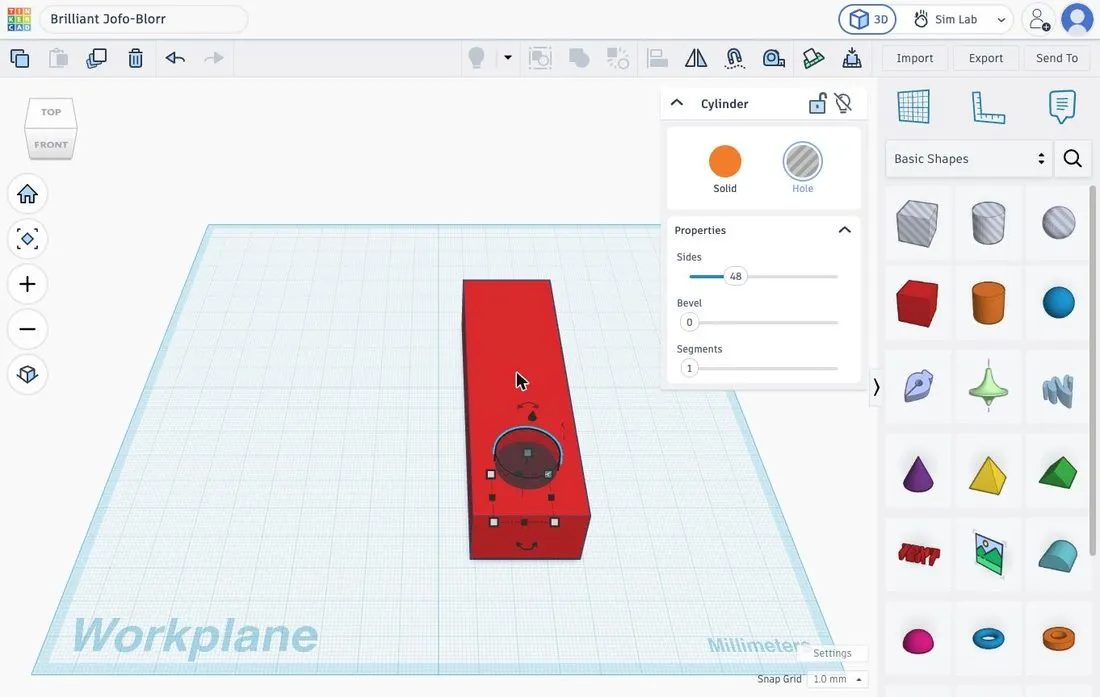Open the Sim Lab dropdown
Screen dimensions: 1100x697
pyautogui.click(x=959, y=20)
